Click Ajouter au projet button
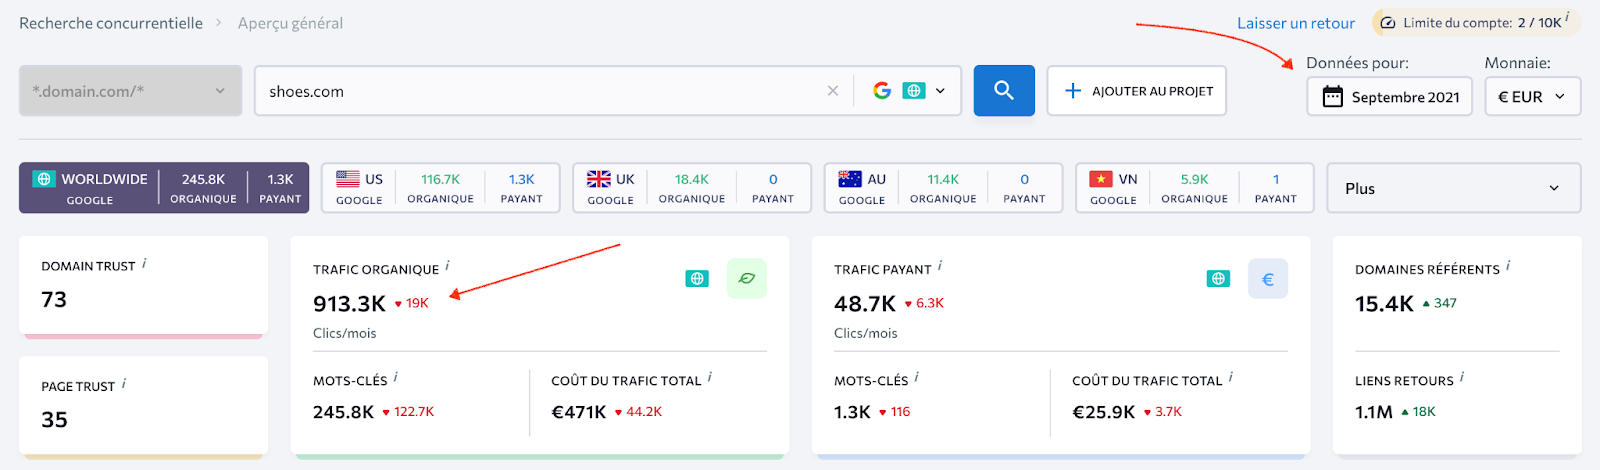Viewport: 1600px width, 470px height. click(x=1136, y=91)
